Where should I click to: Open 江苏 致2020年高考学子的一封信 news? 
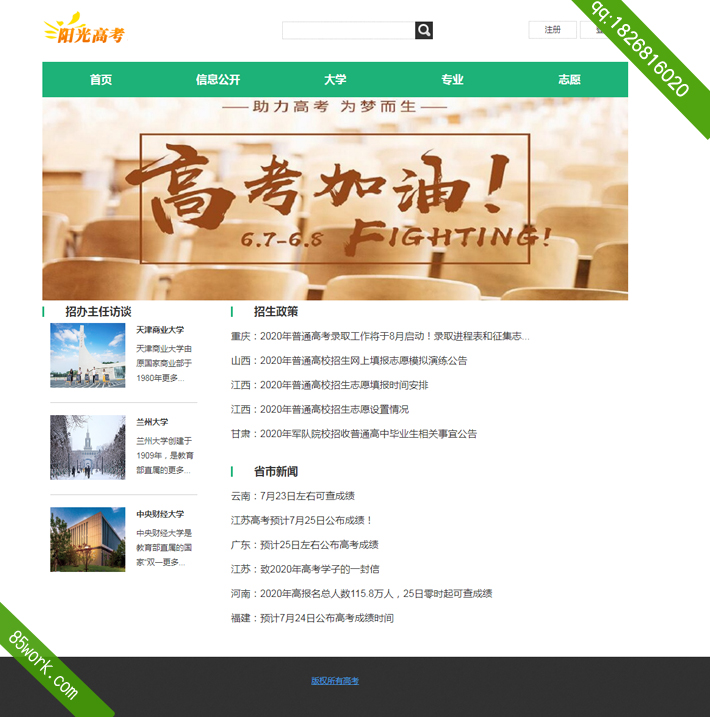pyautogui.click(x=305, y=569)
